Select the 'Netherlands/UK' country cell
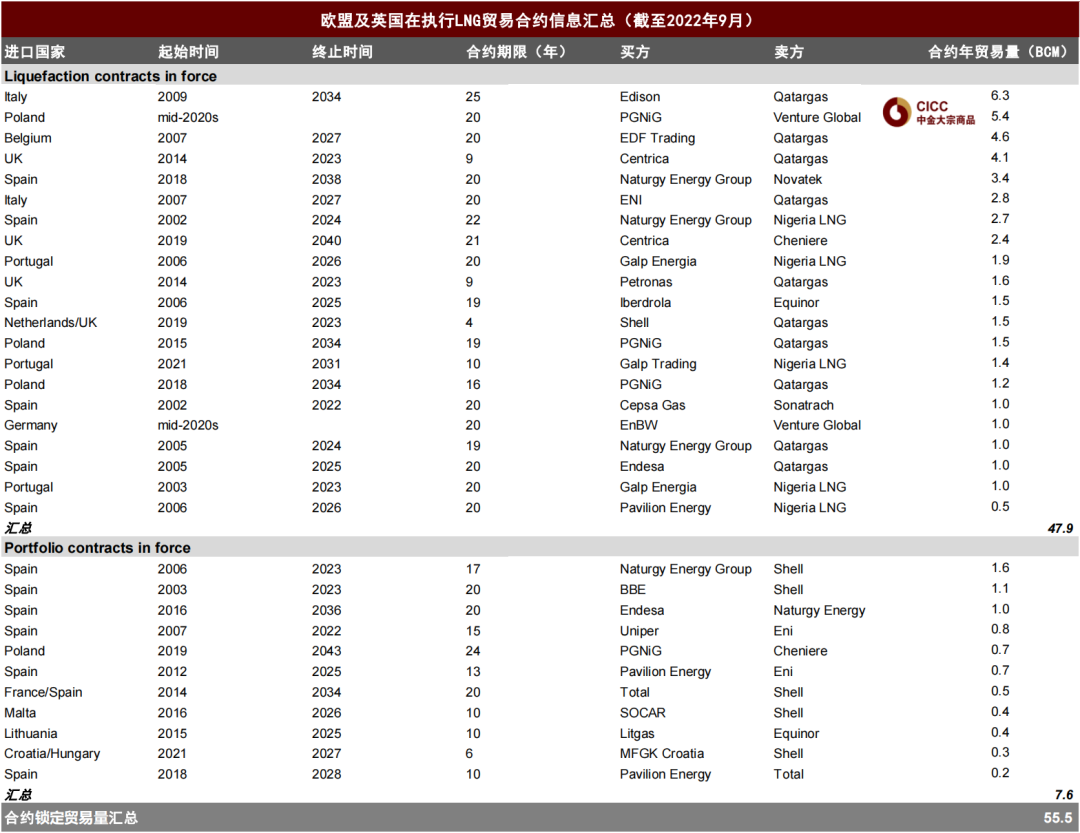This screenshot has width=1080, height=833. [50, 322]
